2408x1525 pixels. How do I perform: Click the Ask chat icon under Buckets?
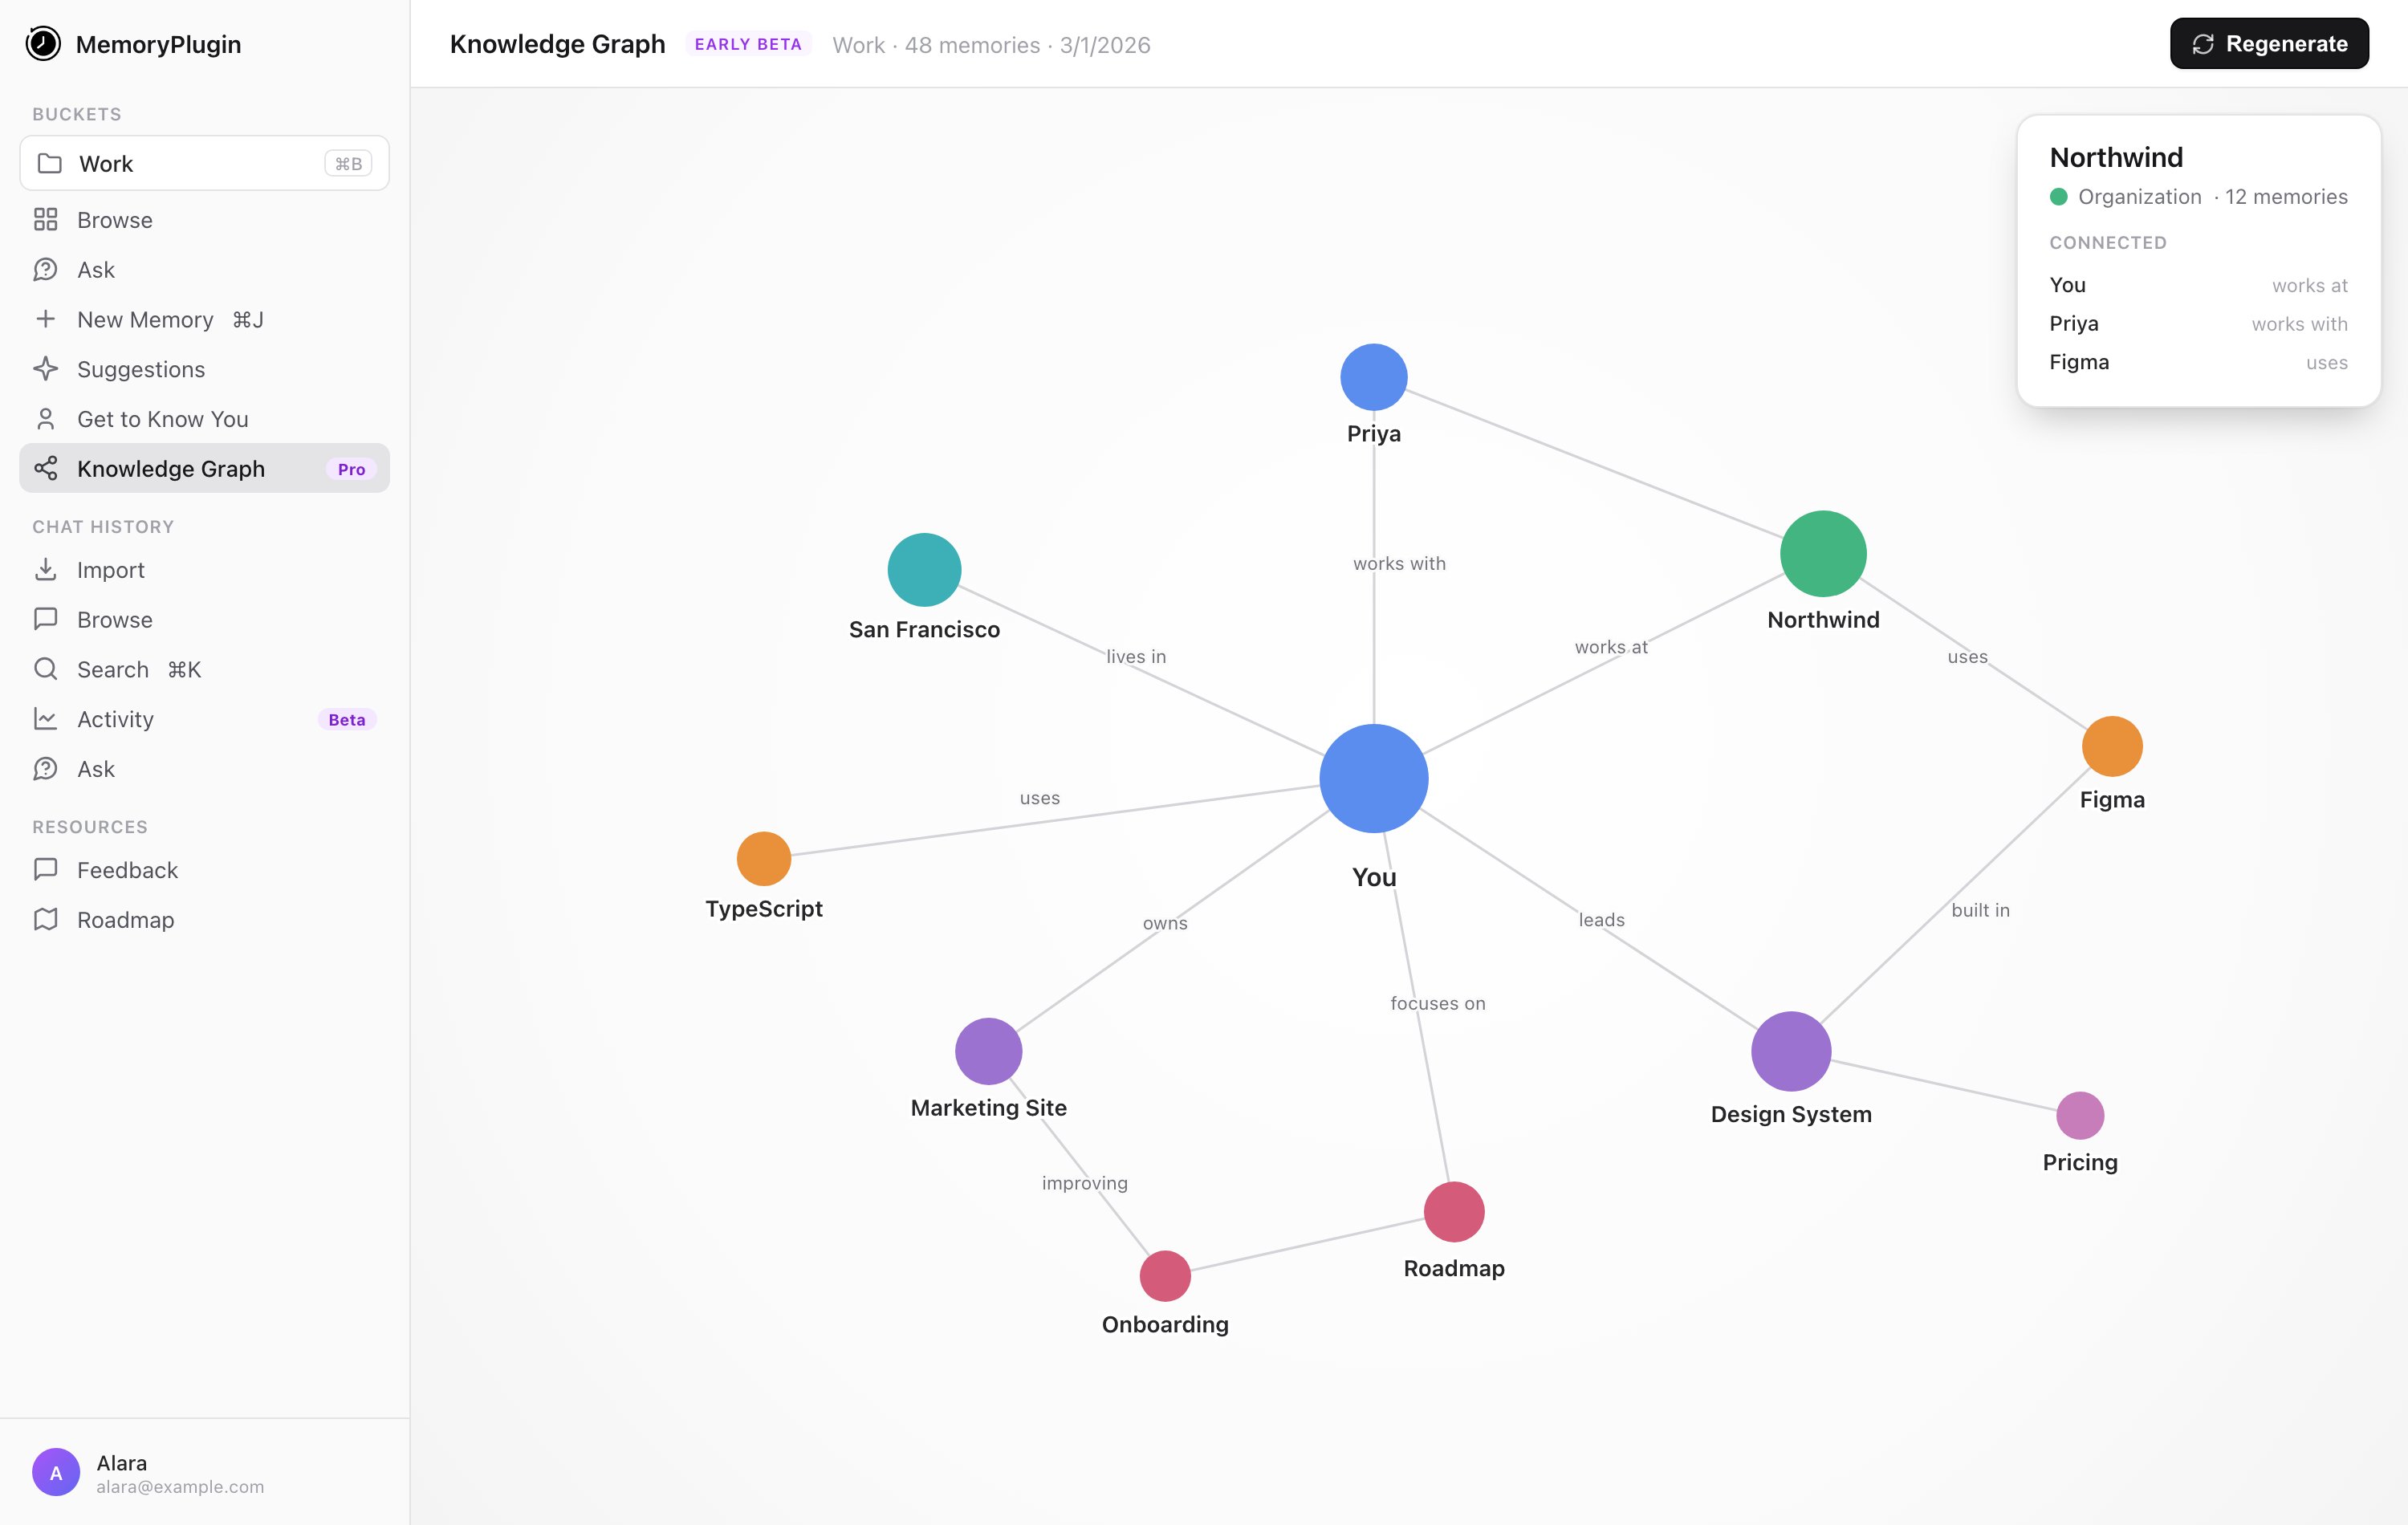[x=46, y=269]
